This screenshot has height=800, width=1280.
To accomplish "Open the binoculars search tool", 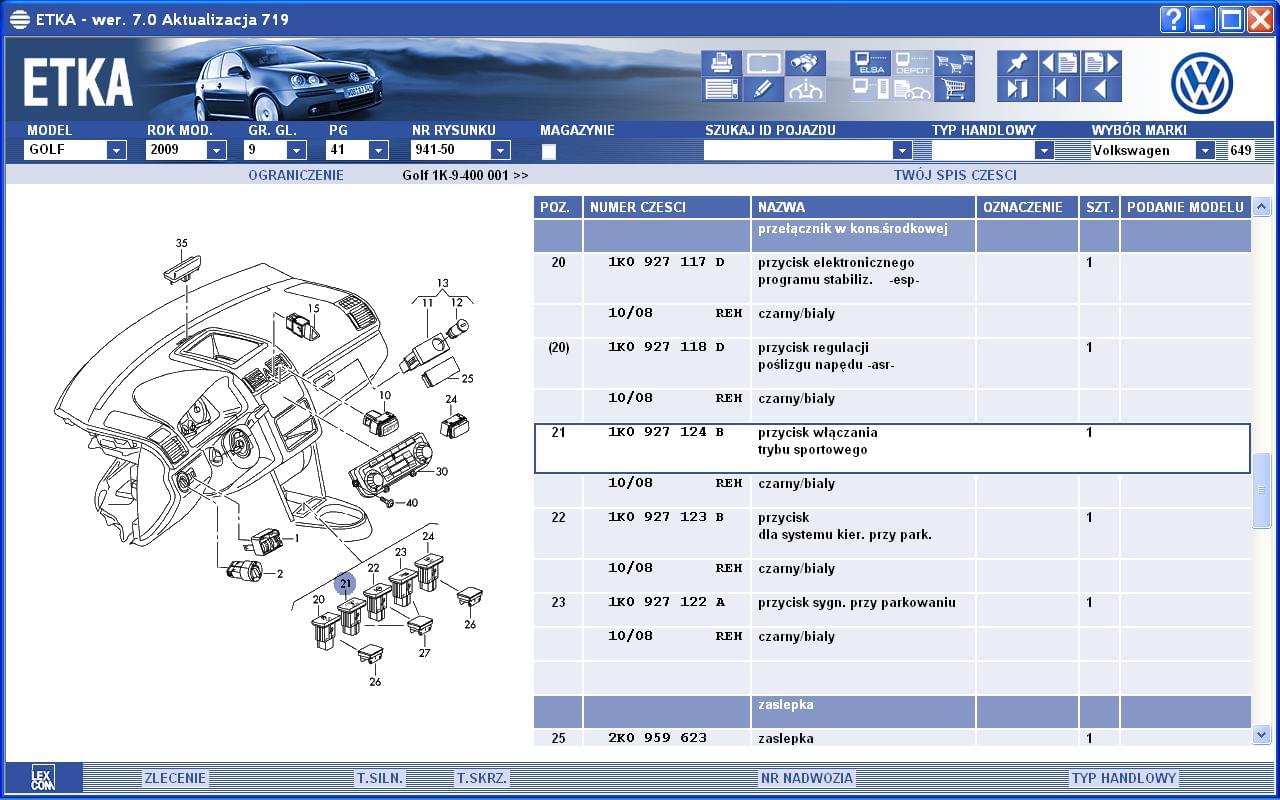I will point(805,63).
